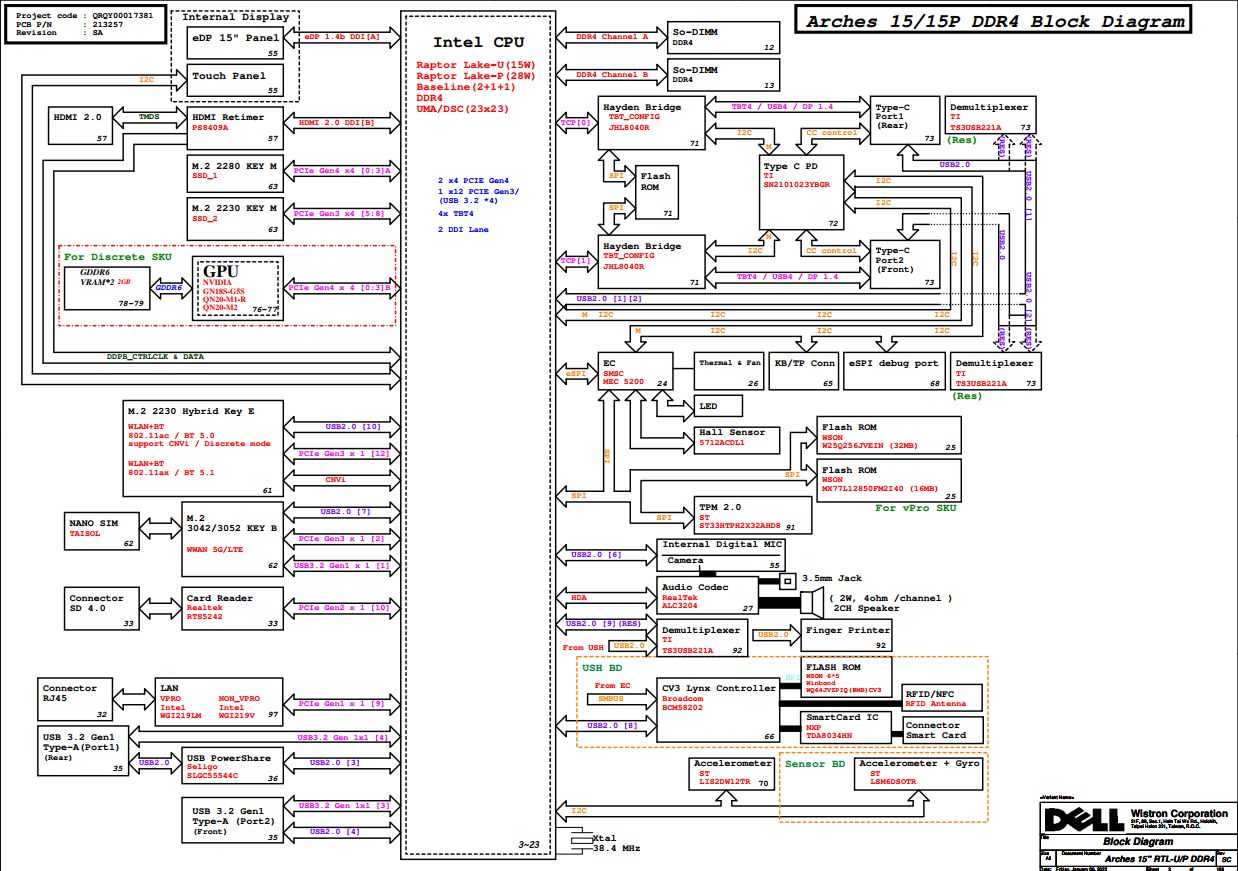Screen dimensions: 1238x871
Task: Click the 32MB Flash ROM block
Action: [x=889, y=436]
